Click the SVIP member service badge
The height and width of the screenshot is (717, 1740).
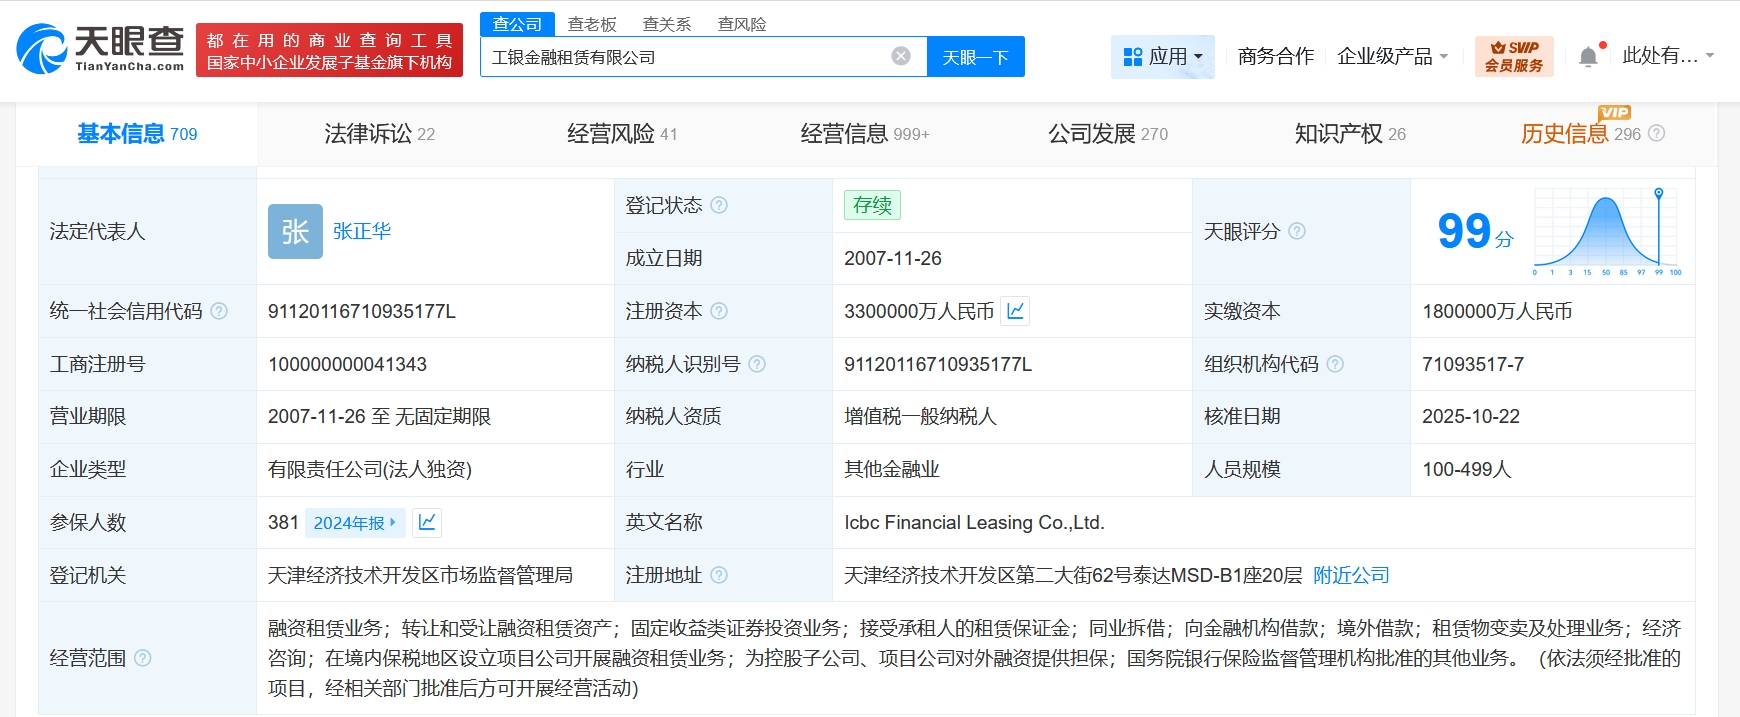coord(1513,56)
